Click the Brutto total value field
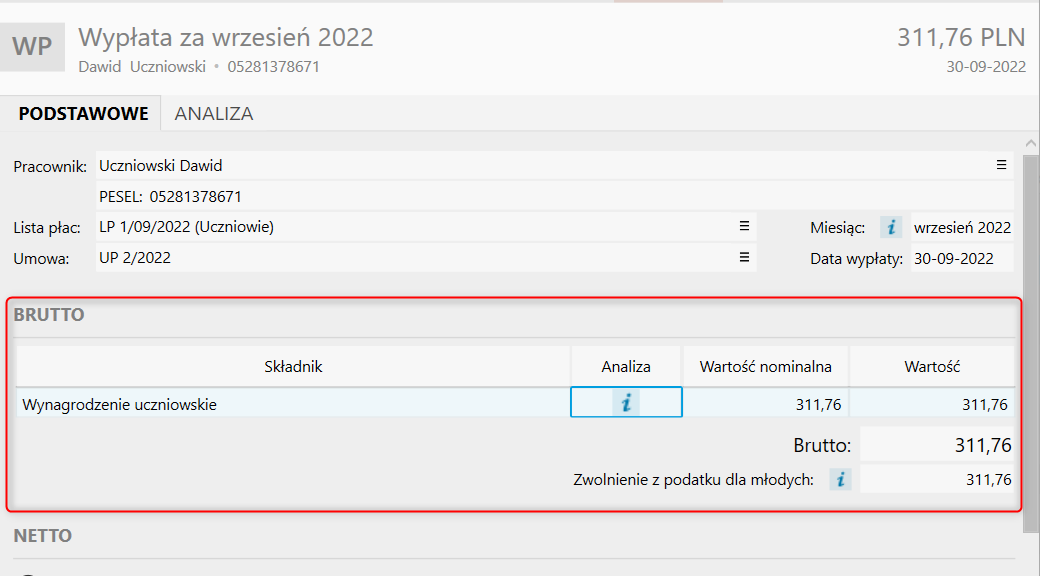This screenshot has width=1040, height=576. coord(937,446)
